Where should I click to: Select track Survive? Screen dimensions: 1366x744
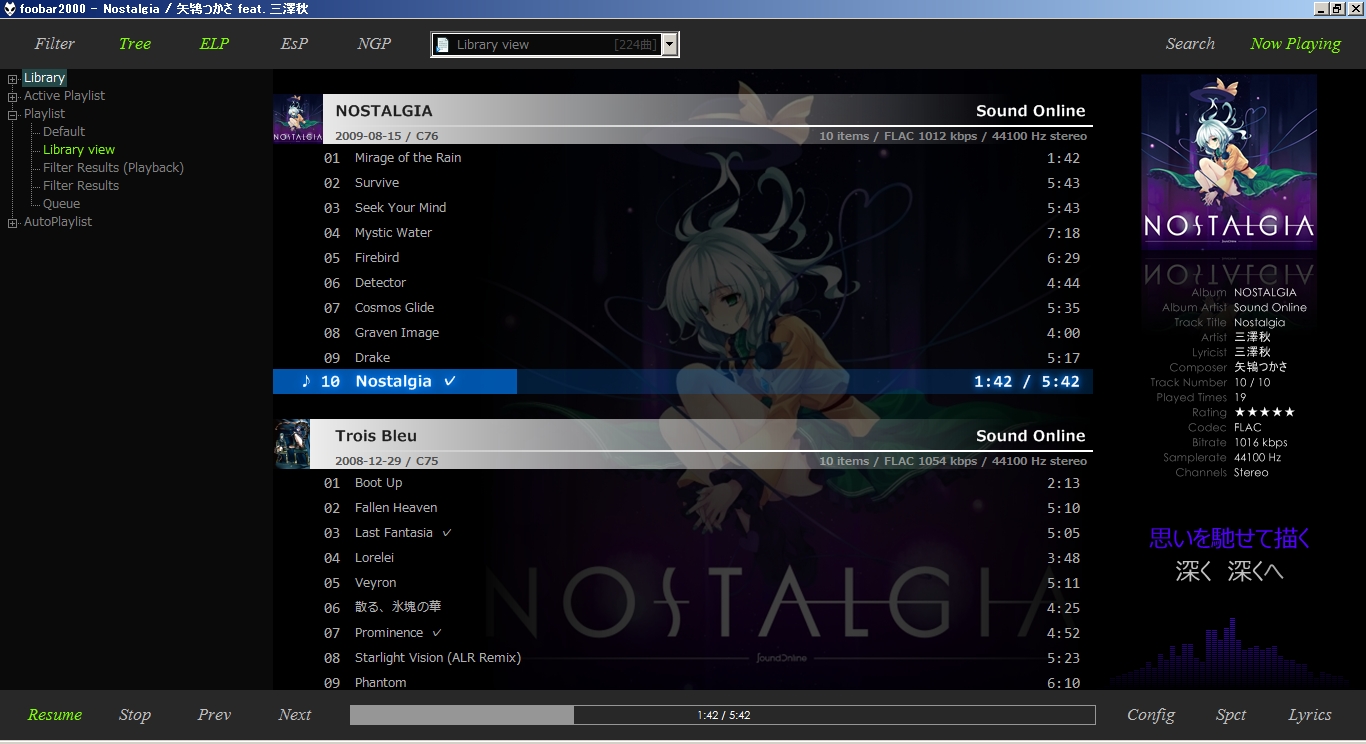[x=683, y=183]
